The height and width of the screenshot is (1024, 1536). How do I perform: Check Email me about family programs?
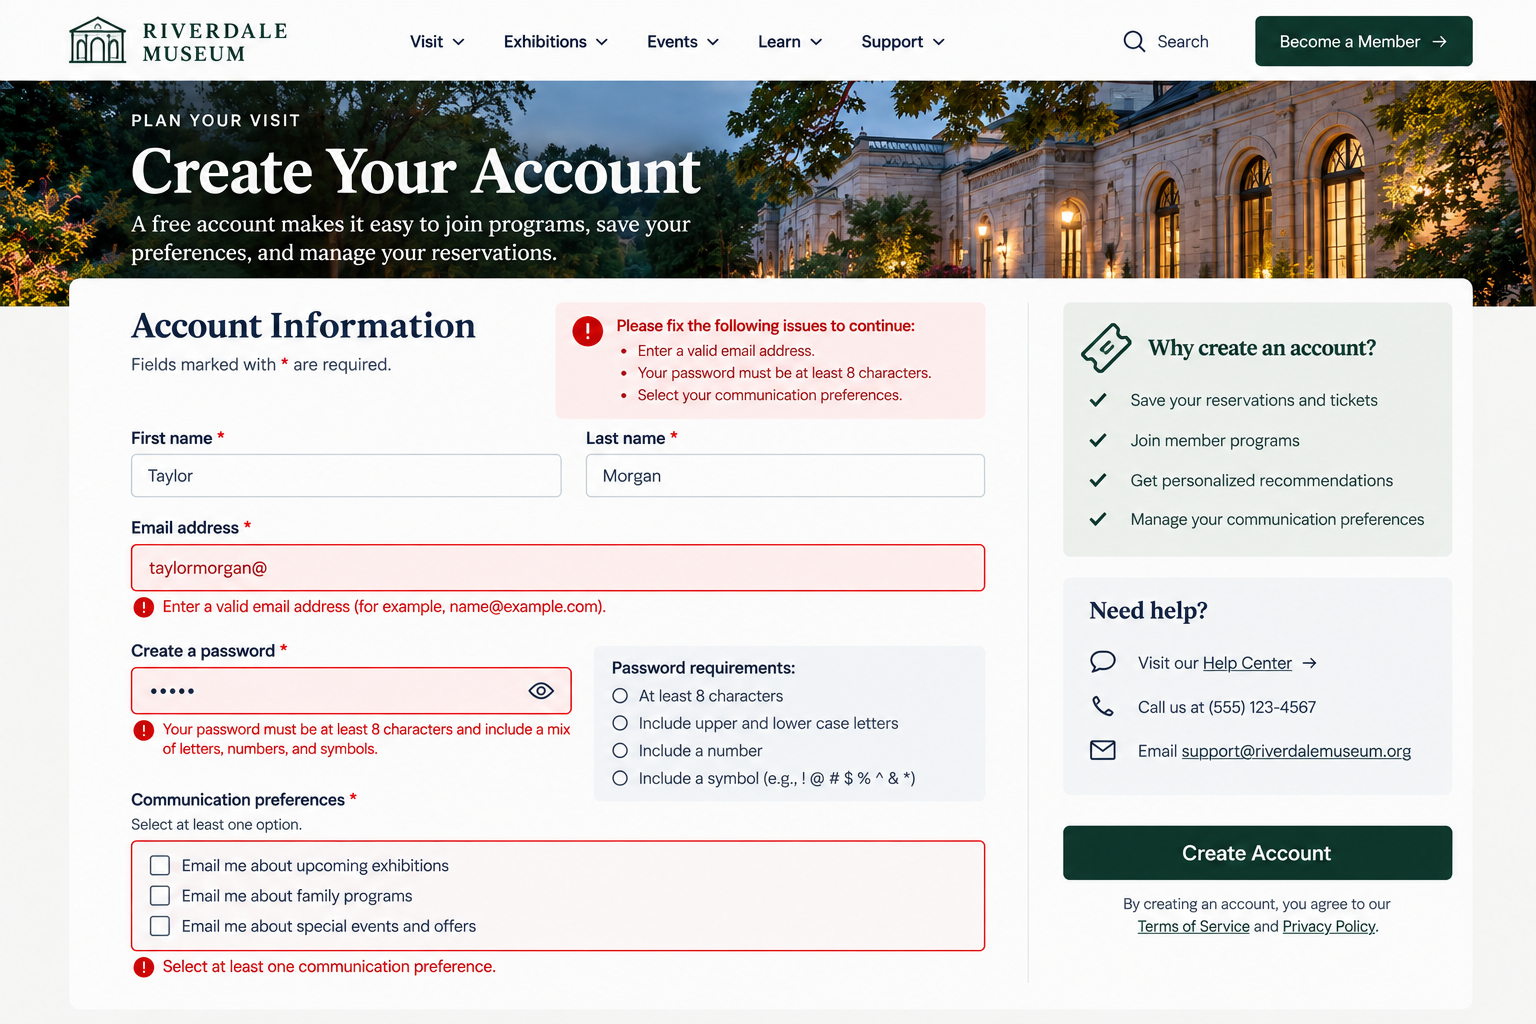point(160,895)
